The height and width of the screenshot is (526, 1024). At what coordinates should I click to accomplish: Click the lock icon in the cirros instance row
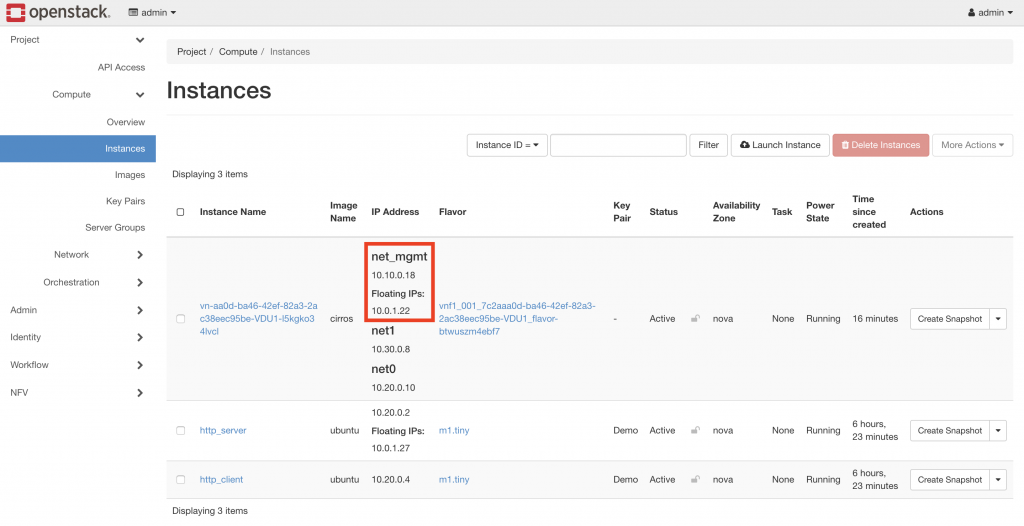coord(695,319)
